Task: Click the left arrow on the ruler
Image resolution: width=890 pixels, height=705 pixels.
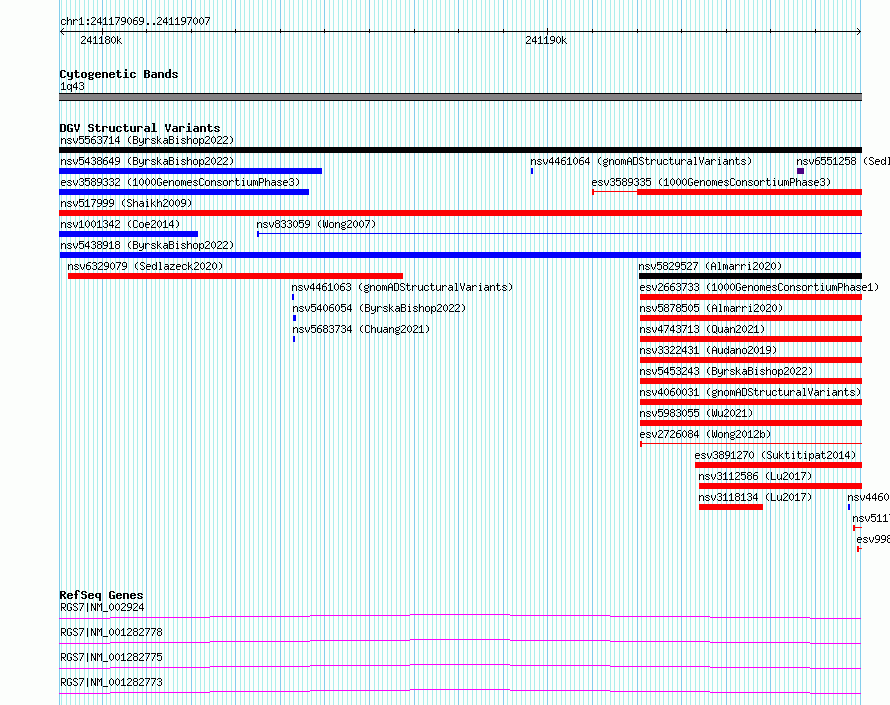Action: (x=62, y=32)
